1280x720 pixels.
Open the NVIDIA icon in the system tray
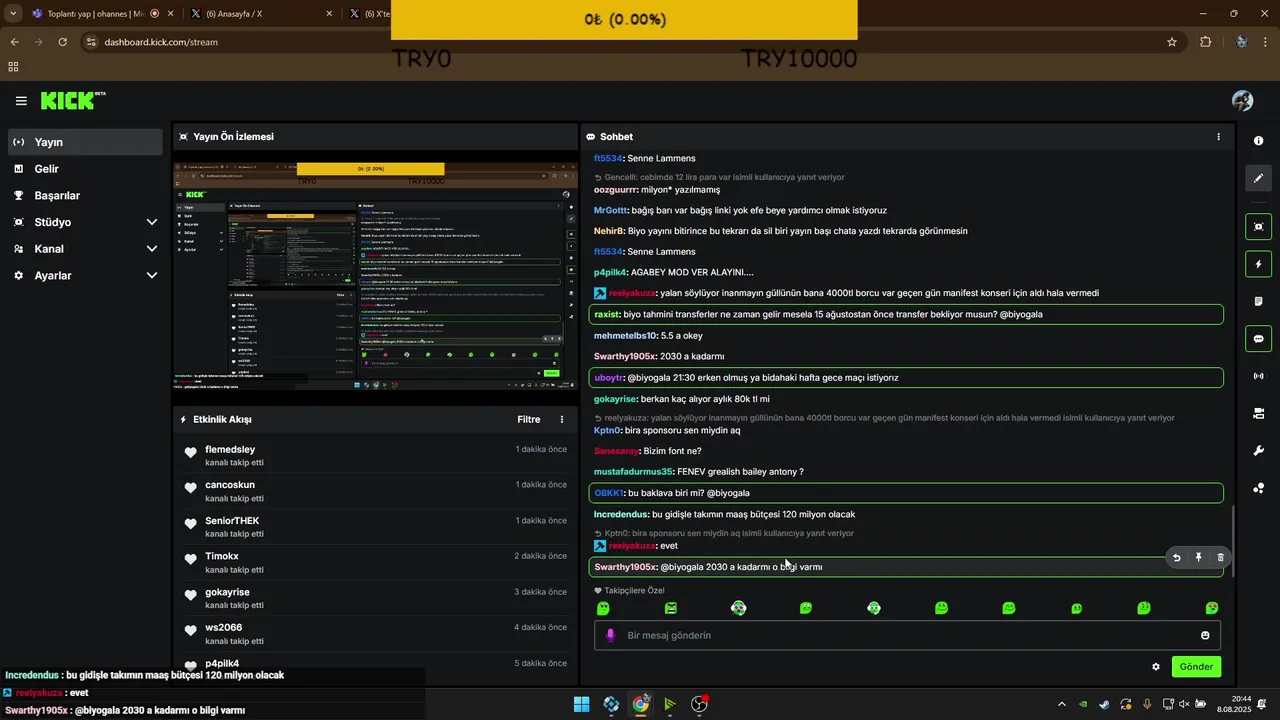click(1083, 704)
